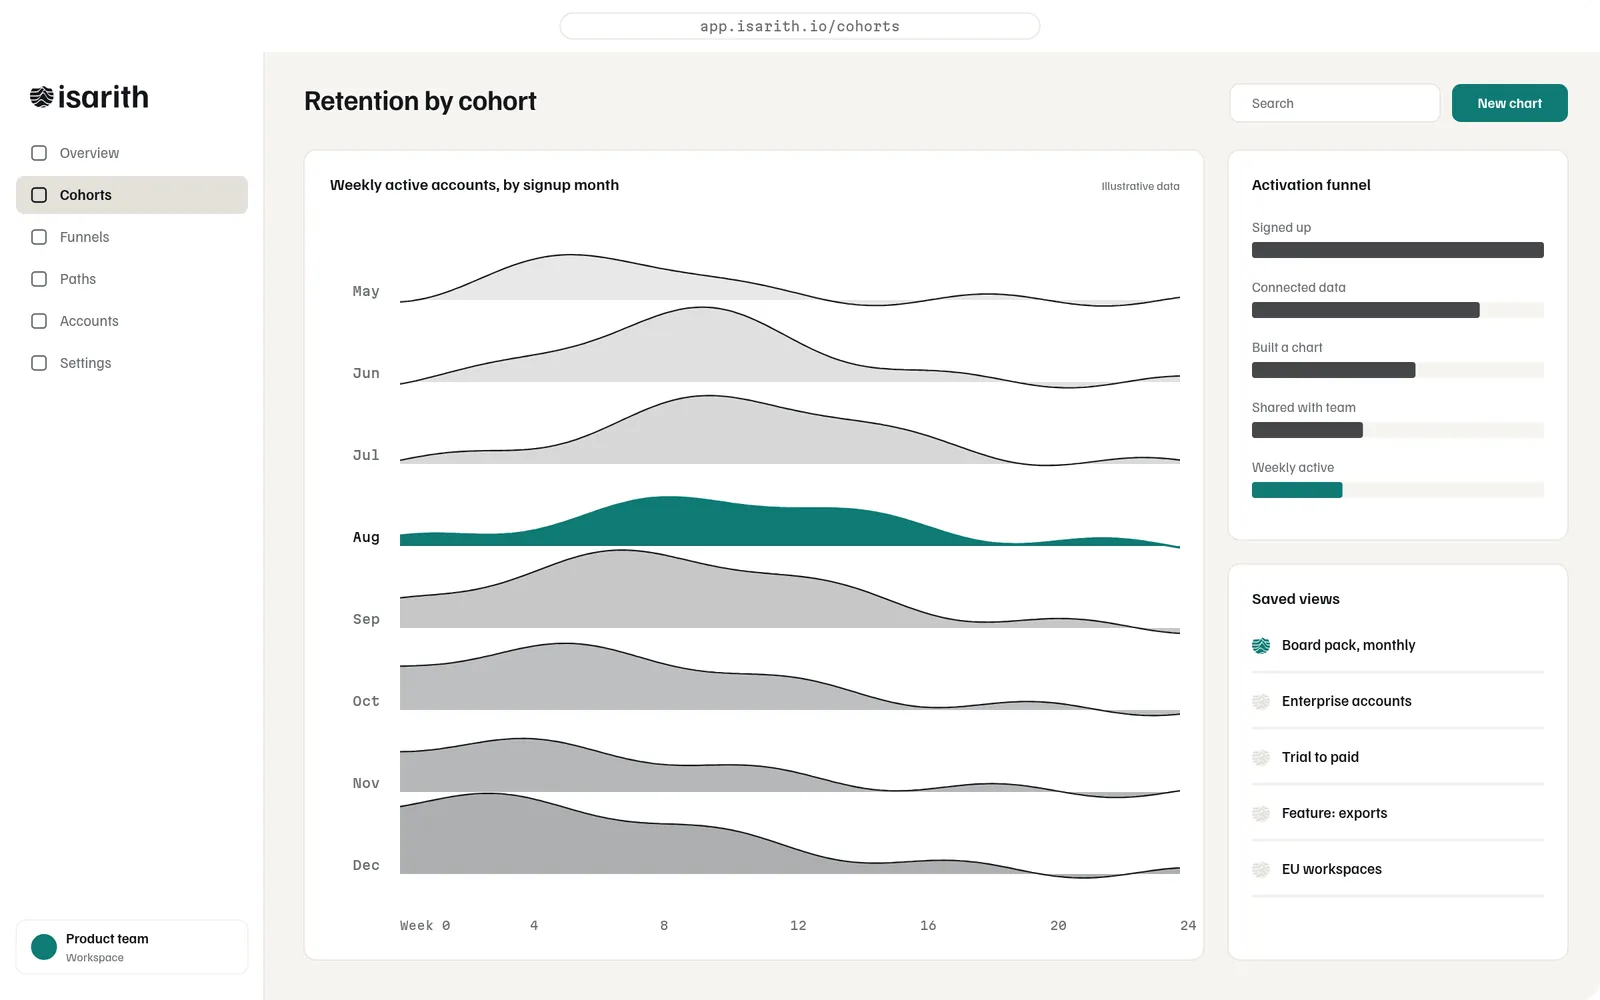Open the Overview page label
The width and height of the screenshot is (1600, 1000).
point(89,153)
